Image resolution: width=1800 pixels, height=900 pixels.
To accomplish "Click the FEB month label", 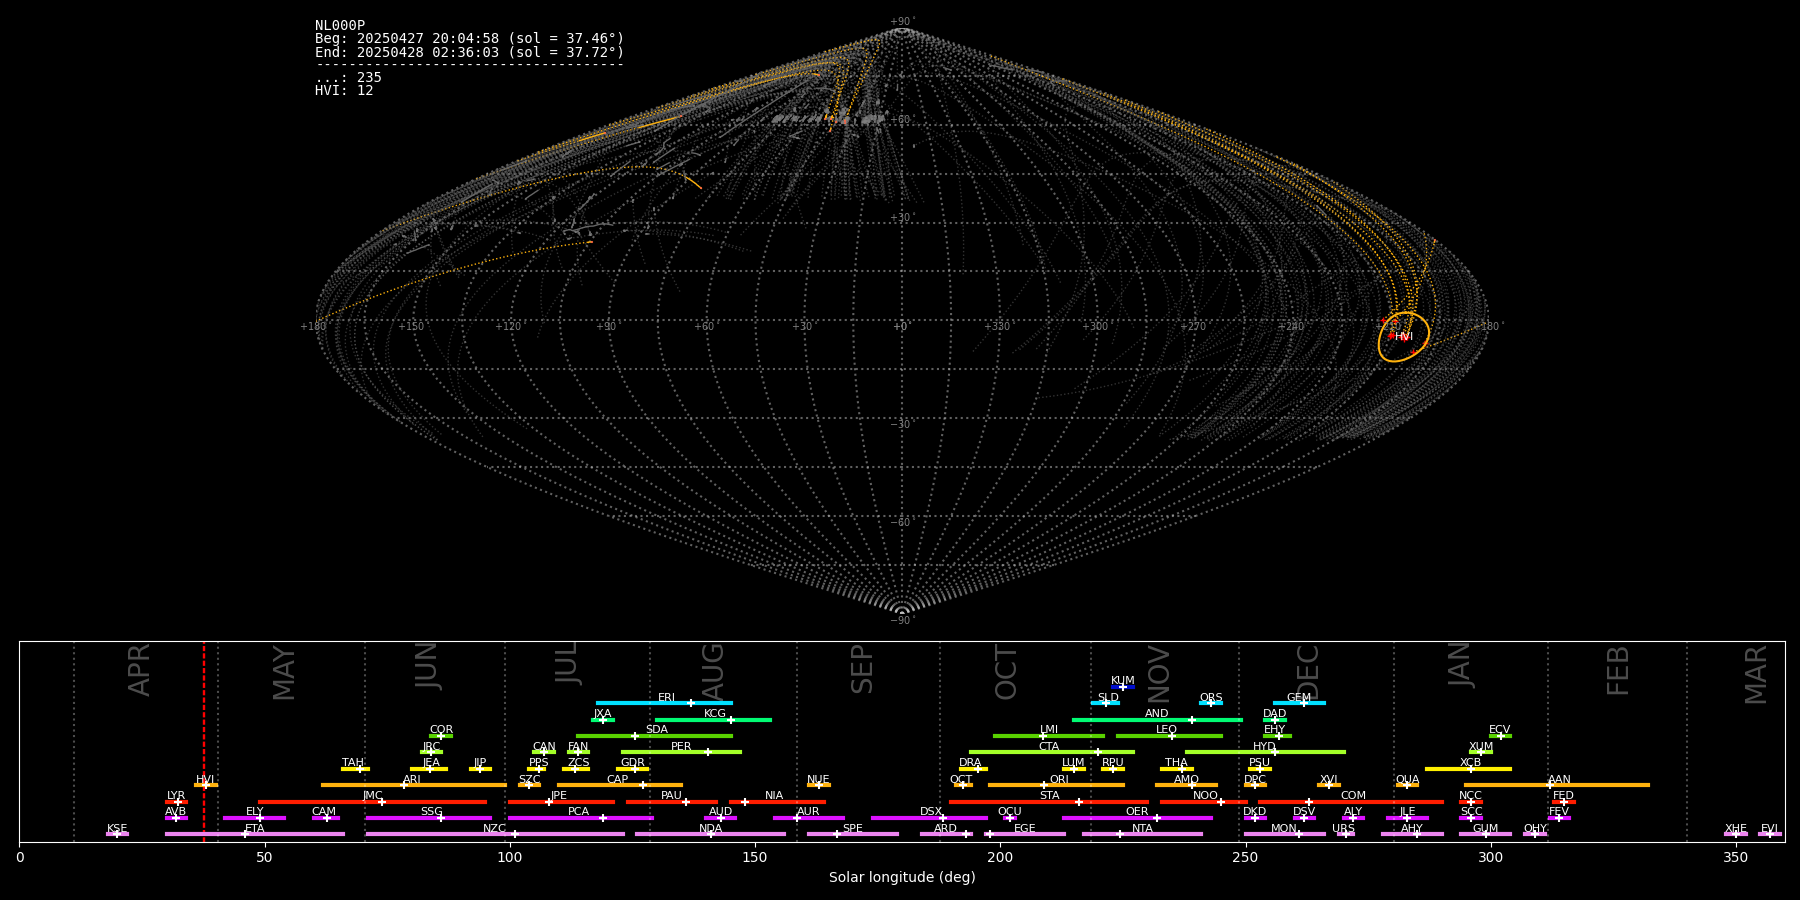I will (x=1618, y=670).
